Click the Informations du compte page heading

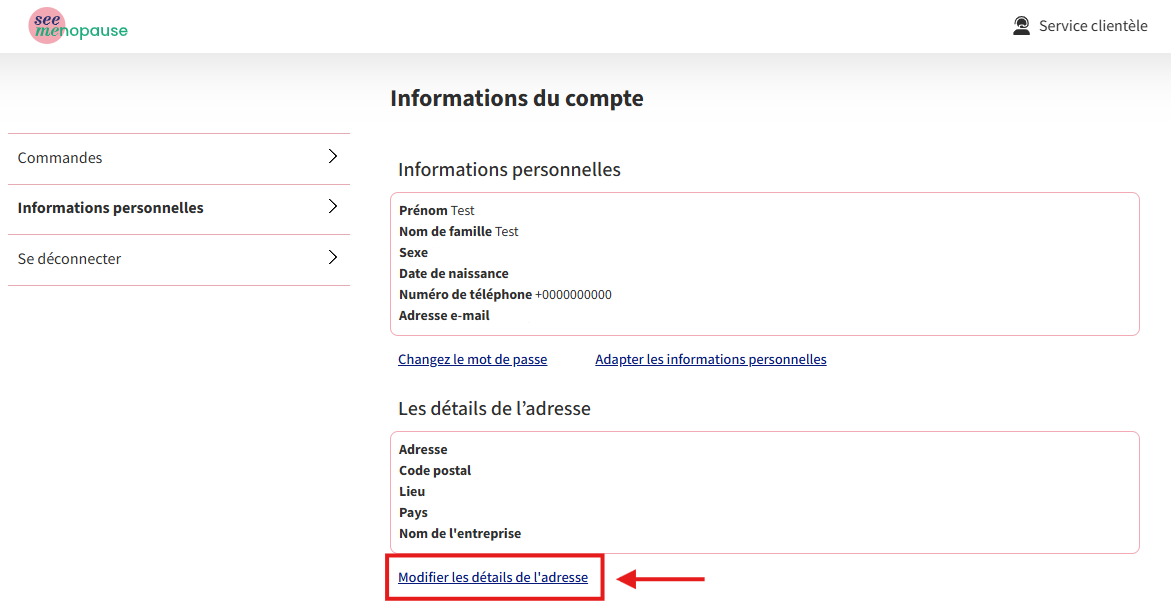516,98
